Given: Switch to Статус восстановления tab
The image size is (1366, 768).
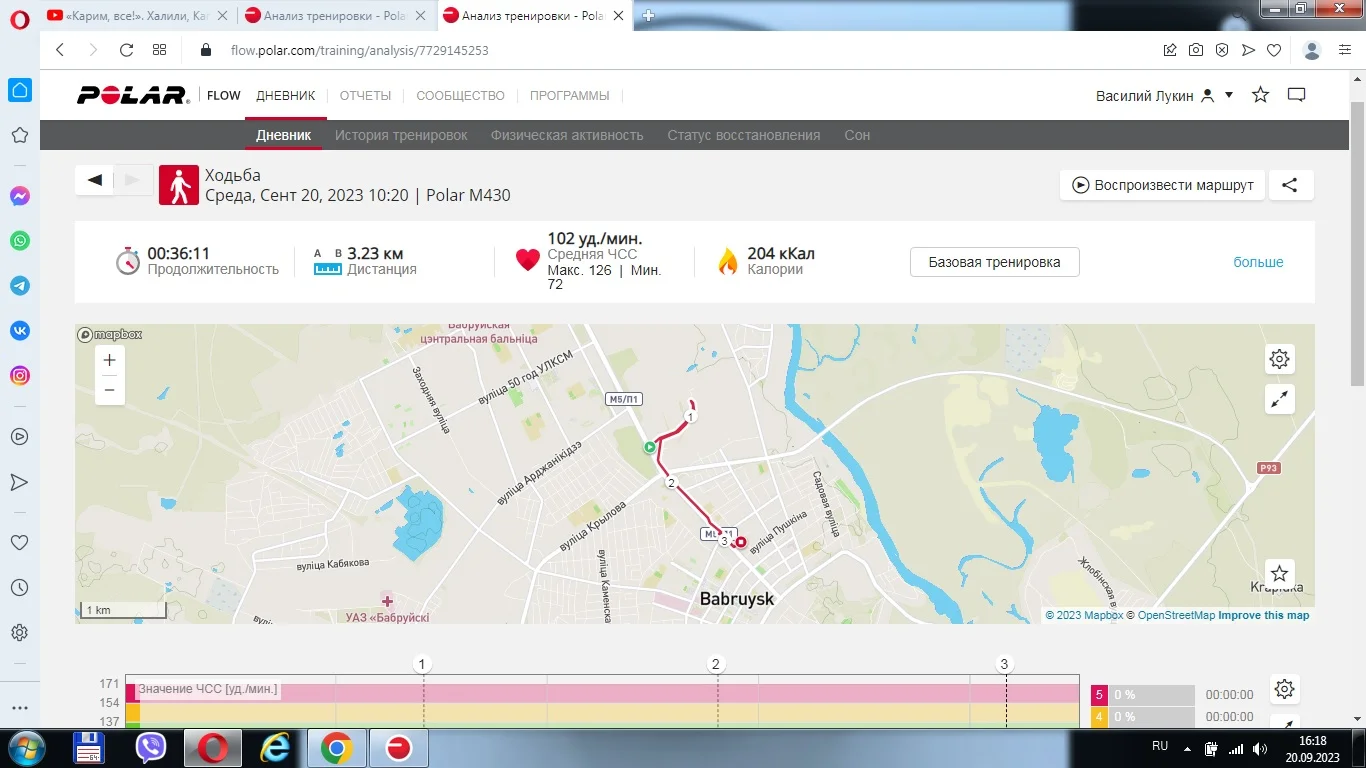Looking at the screenshot, I should point(744,135).
